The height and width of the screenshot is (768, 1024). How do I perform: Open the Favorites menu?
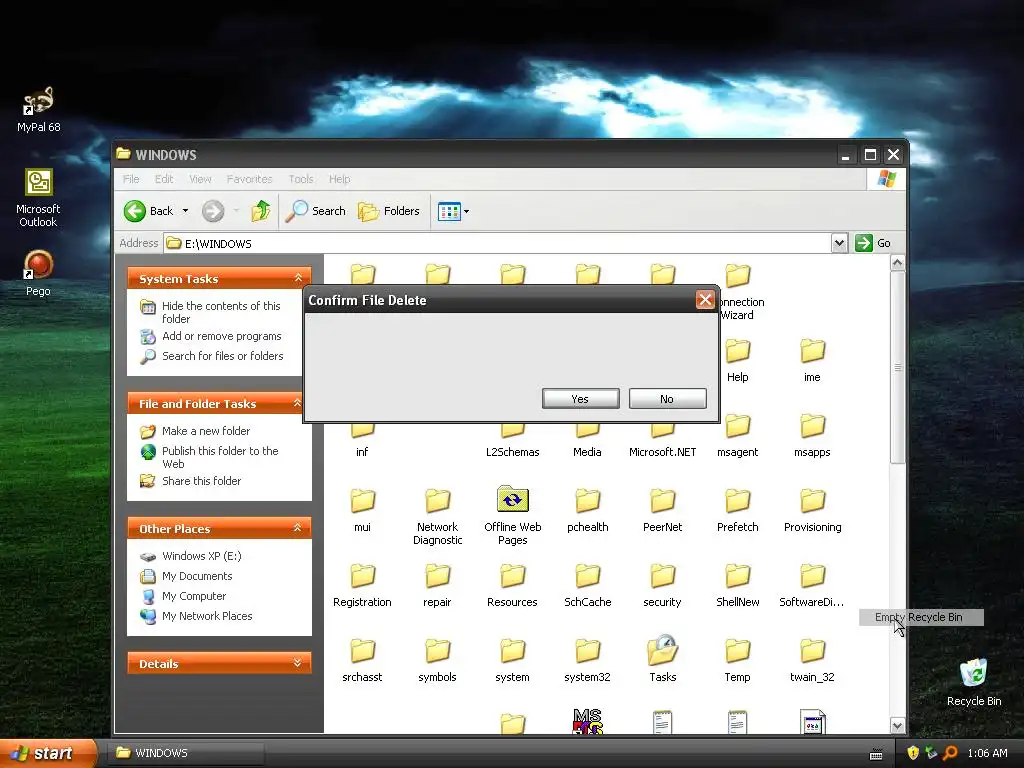(x=249, y=179)
